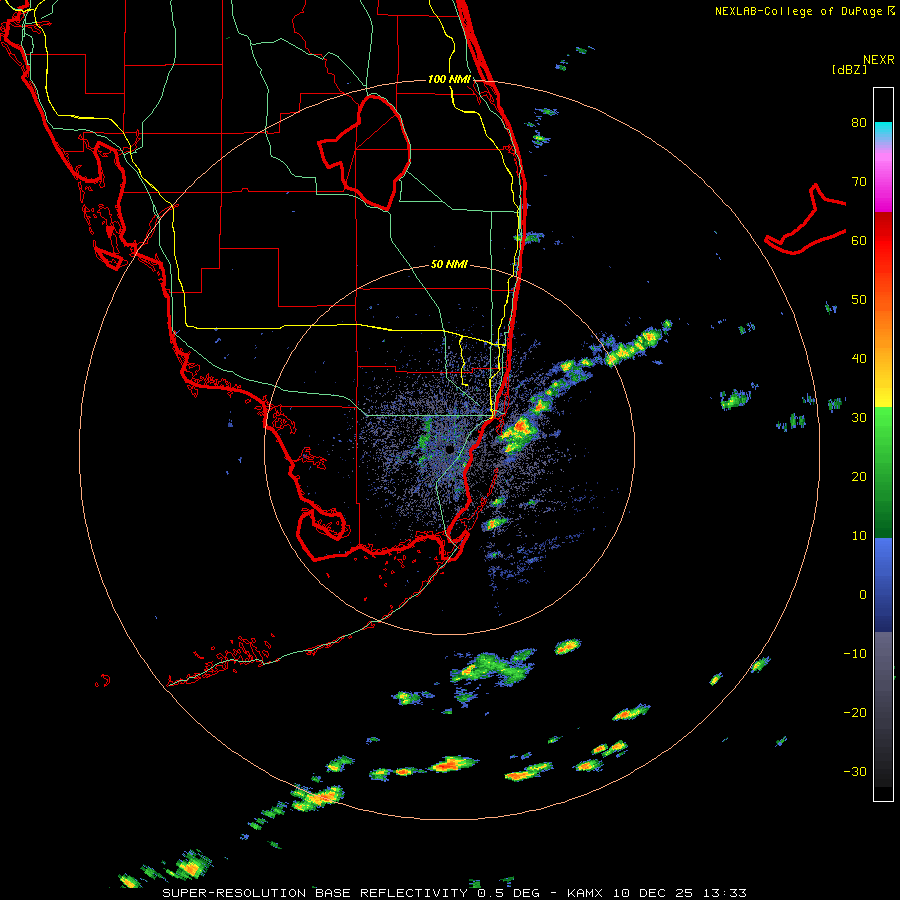Click the NEXR label above the scale
The height and width of the screenshot is (900, 900).
click(879, 60)
